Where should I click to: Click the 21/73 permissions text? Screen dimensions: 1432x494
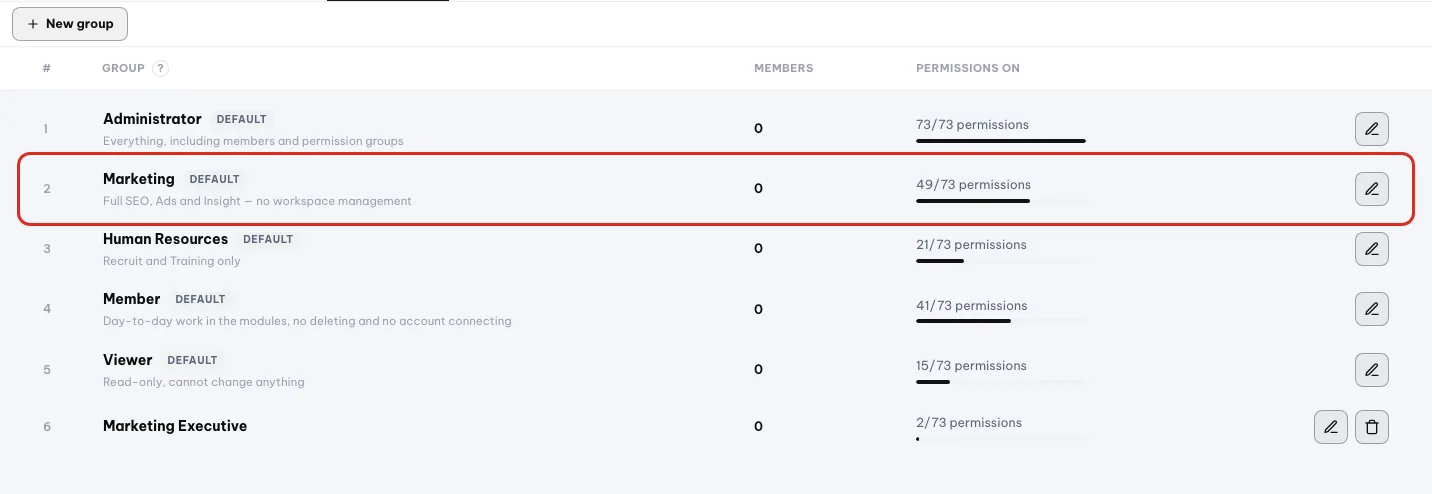point(971,245)
